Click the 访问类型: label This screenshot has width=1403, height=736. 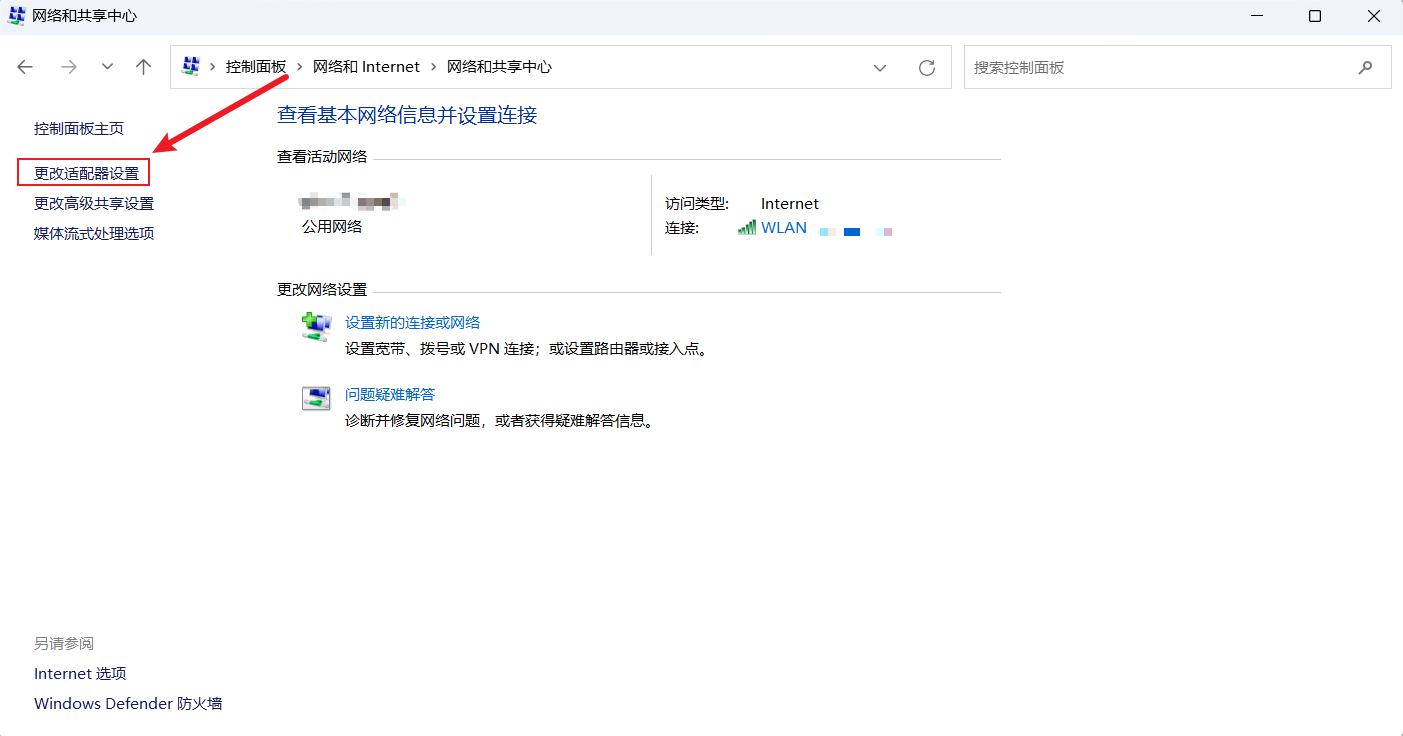tap(697, 203)
